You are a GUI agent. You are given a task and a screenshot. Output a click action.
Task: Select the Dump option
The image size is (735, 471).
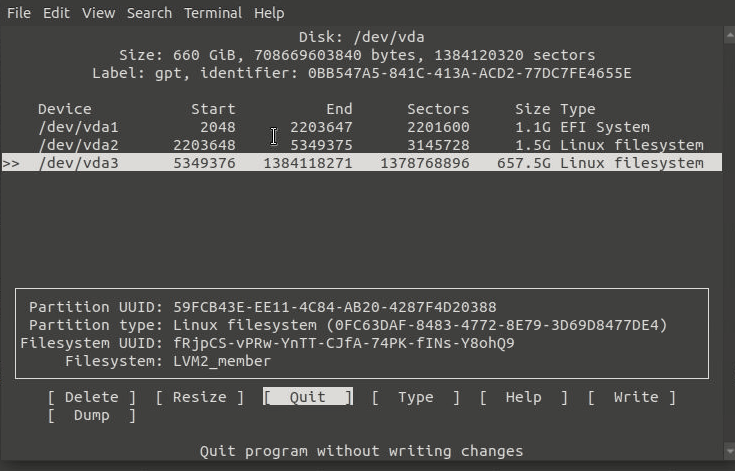[x=91, y=415]
